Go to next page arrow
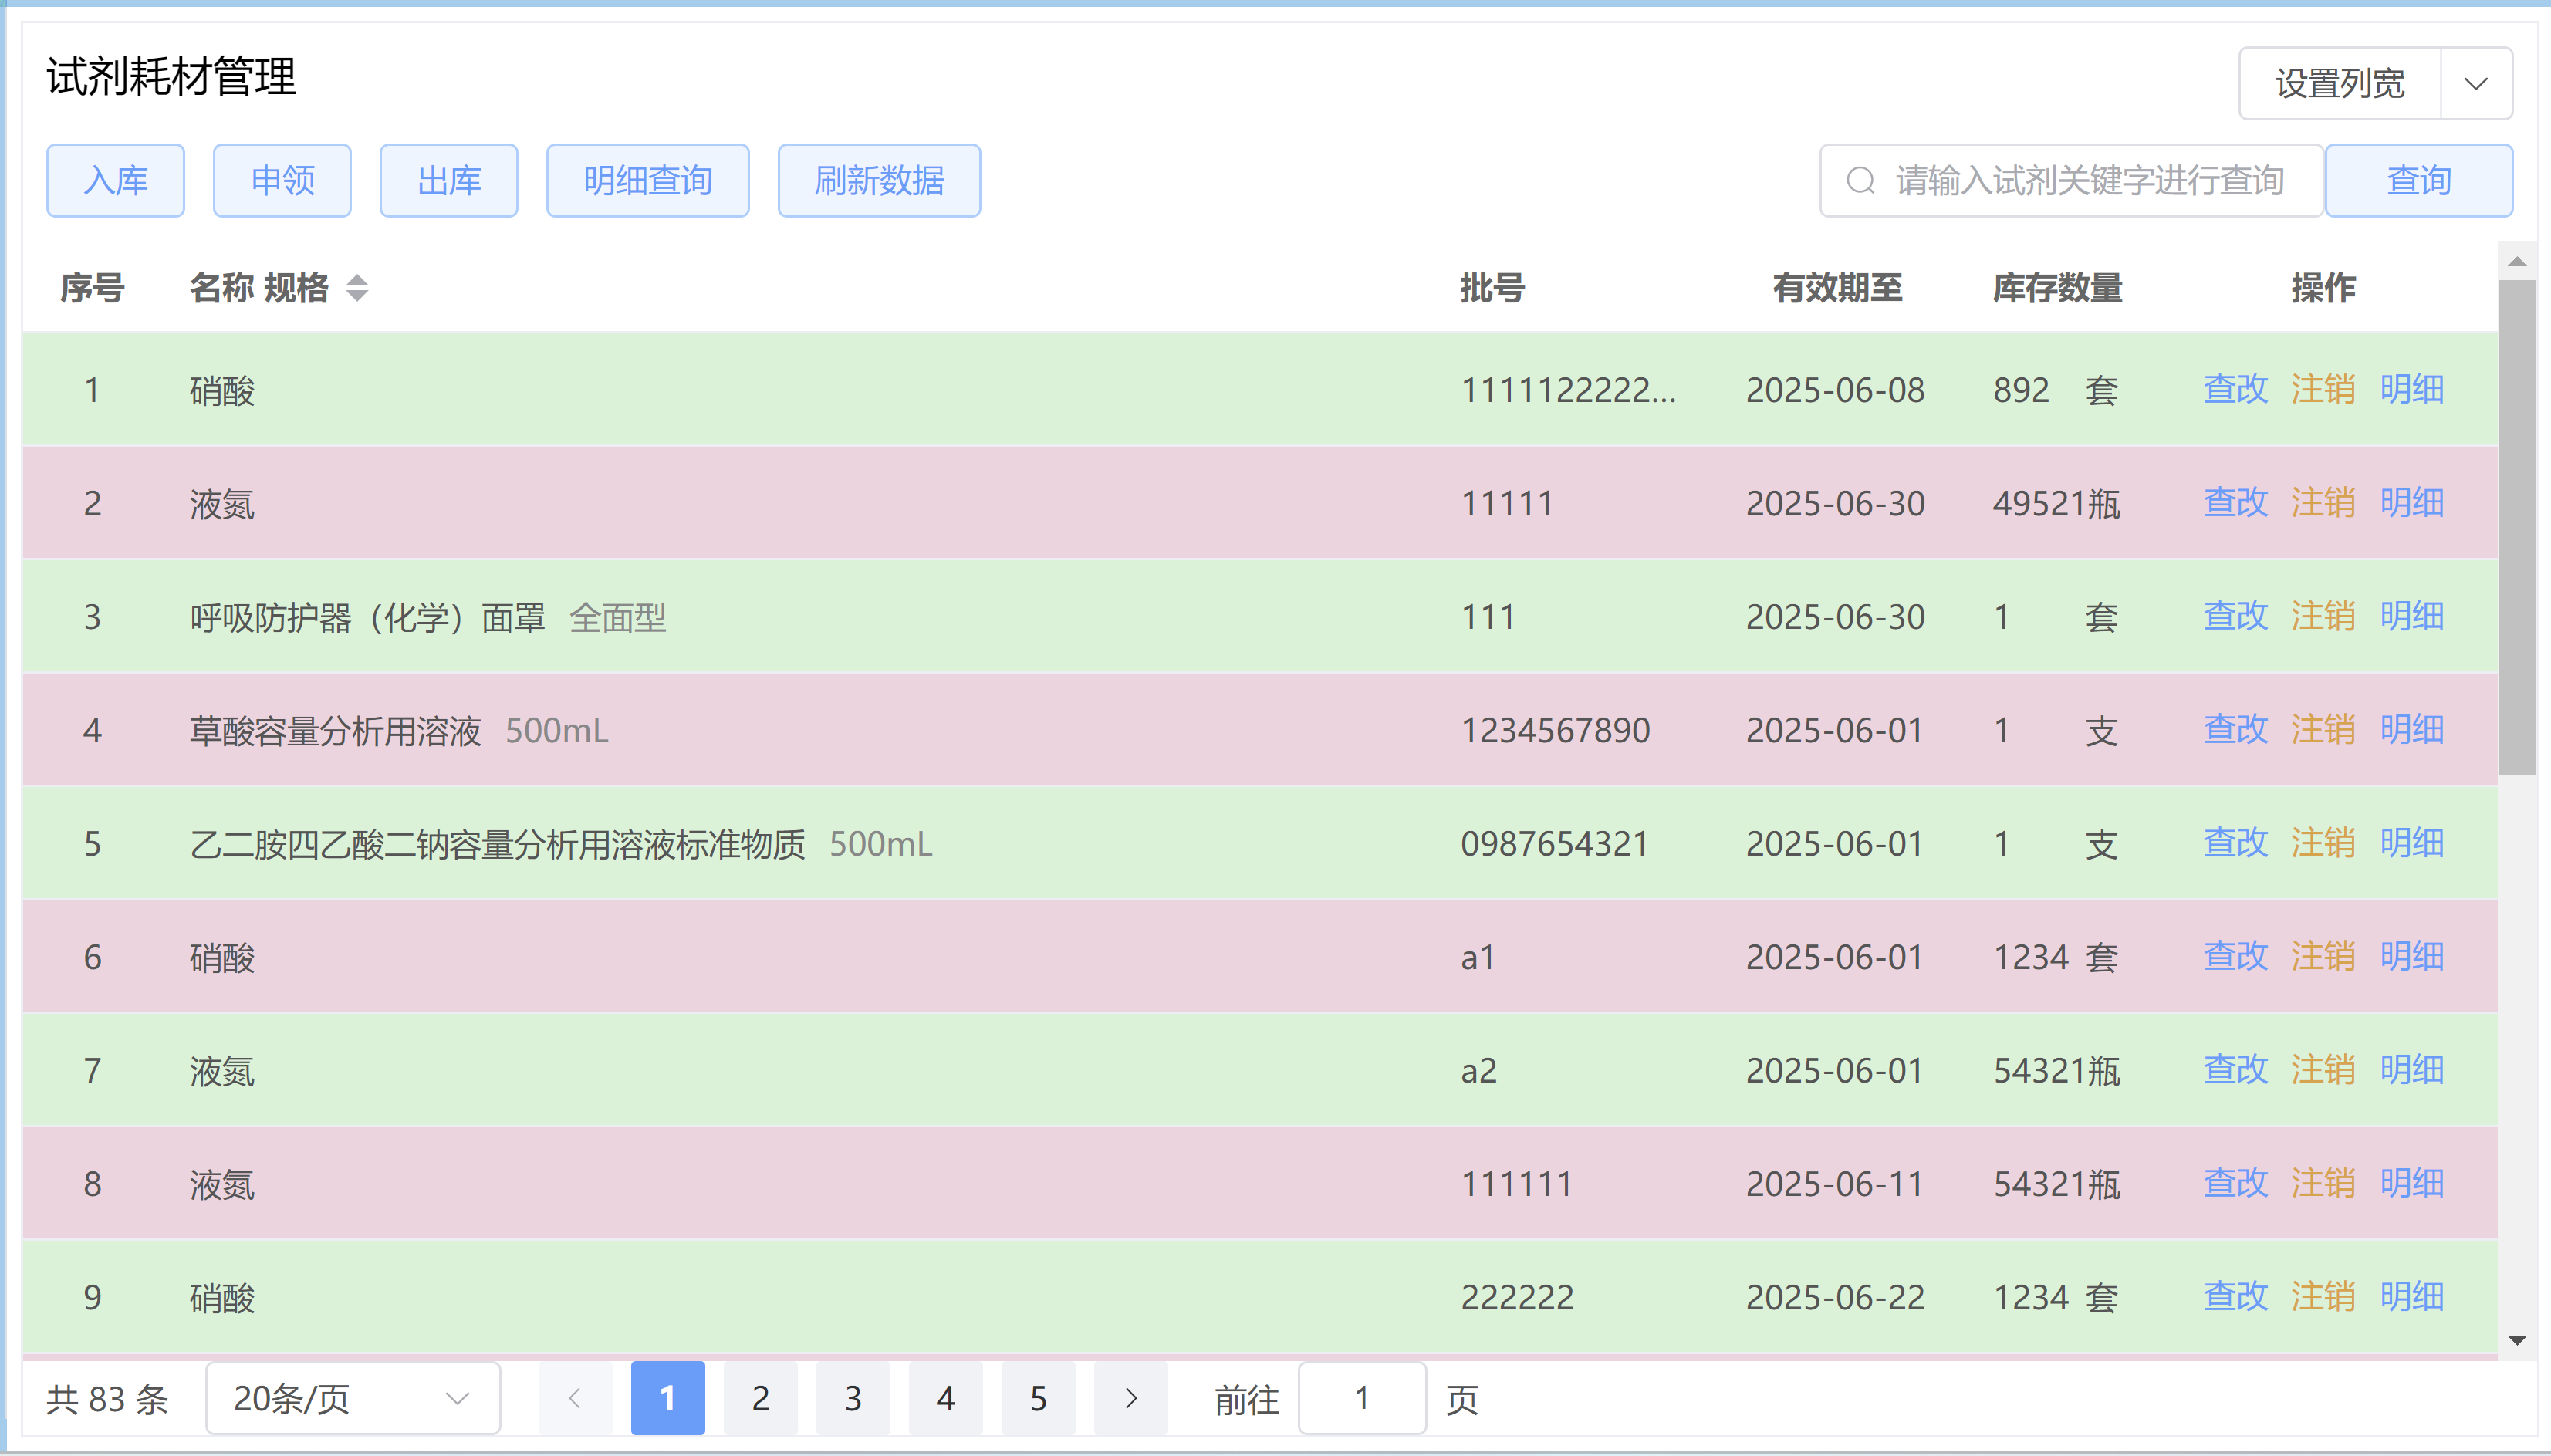The image size is (2551, 1456). (1130, 1398)
